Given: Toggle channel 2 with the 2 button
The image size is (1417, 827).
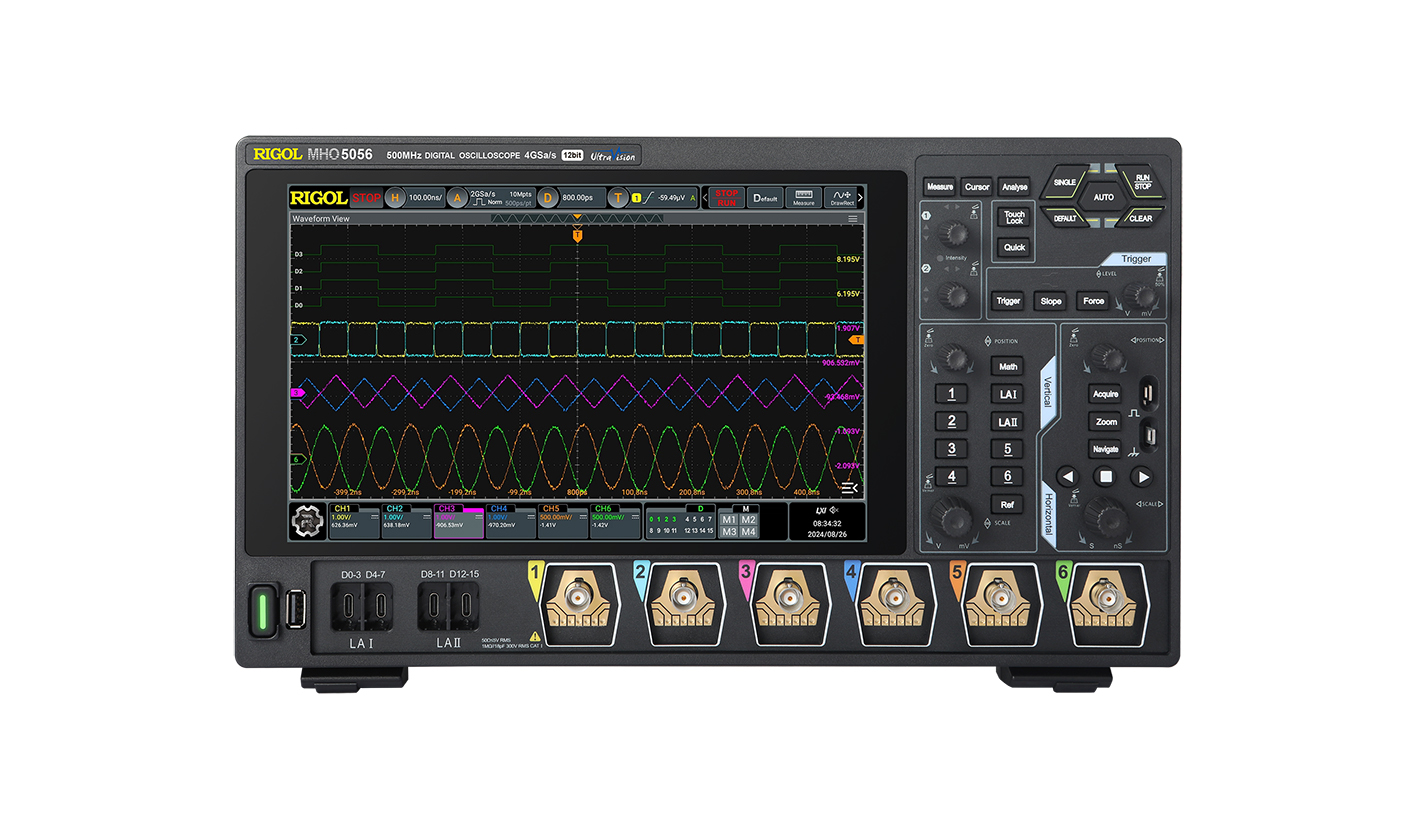Looking at the screenshot, I should [x=951, y=422].
